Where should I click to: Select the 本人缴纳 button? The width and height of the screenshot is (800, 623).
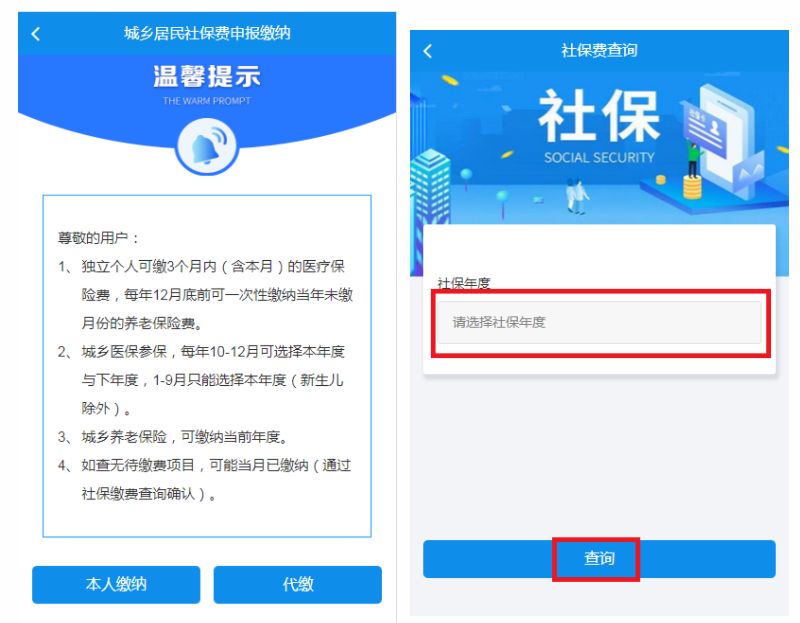click(x=116, y=584)
